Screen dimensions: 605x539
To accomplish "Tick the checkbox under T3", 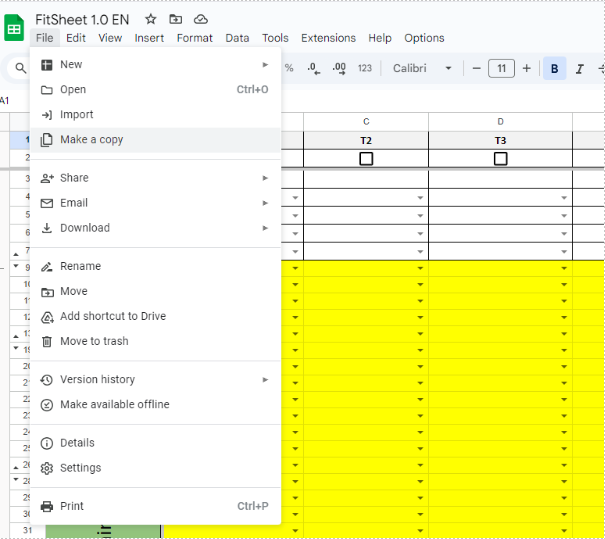I will tap(500, 159).
